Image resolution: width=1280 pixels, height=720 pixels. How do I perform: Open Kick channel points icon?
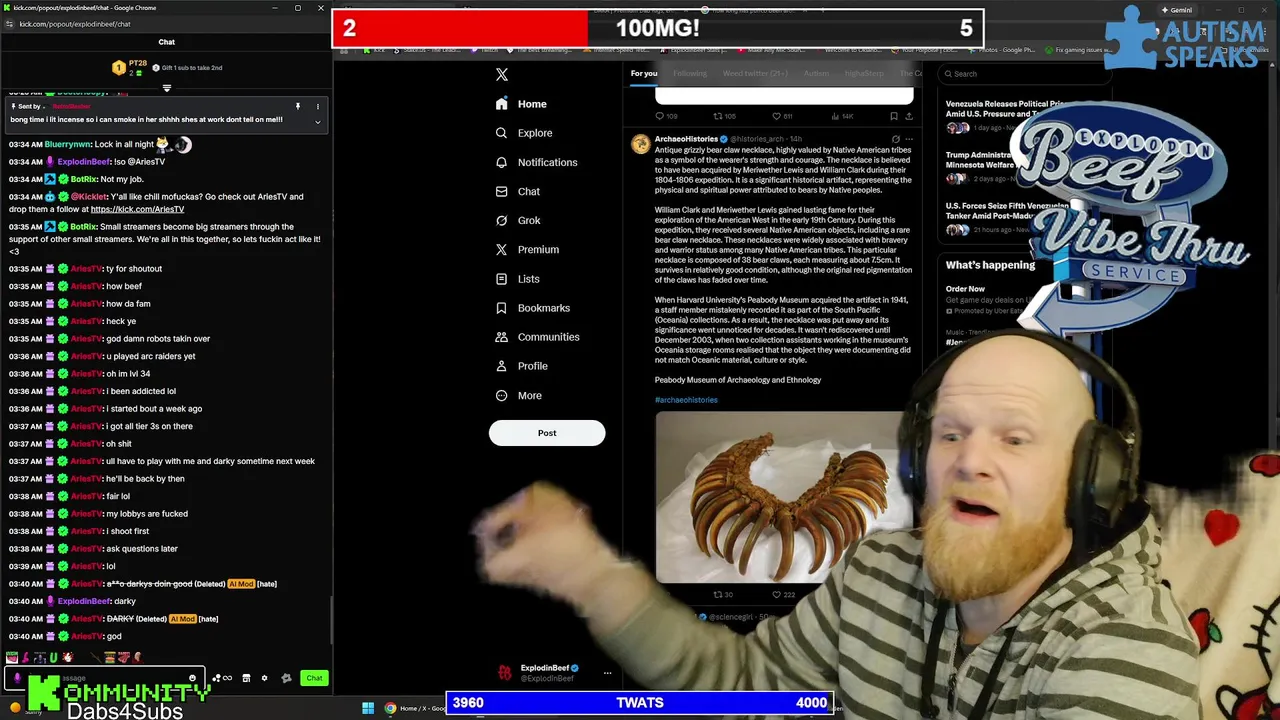click(x=222, y=678)
